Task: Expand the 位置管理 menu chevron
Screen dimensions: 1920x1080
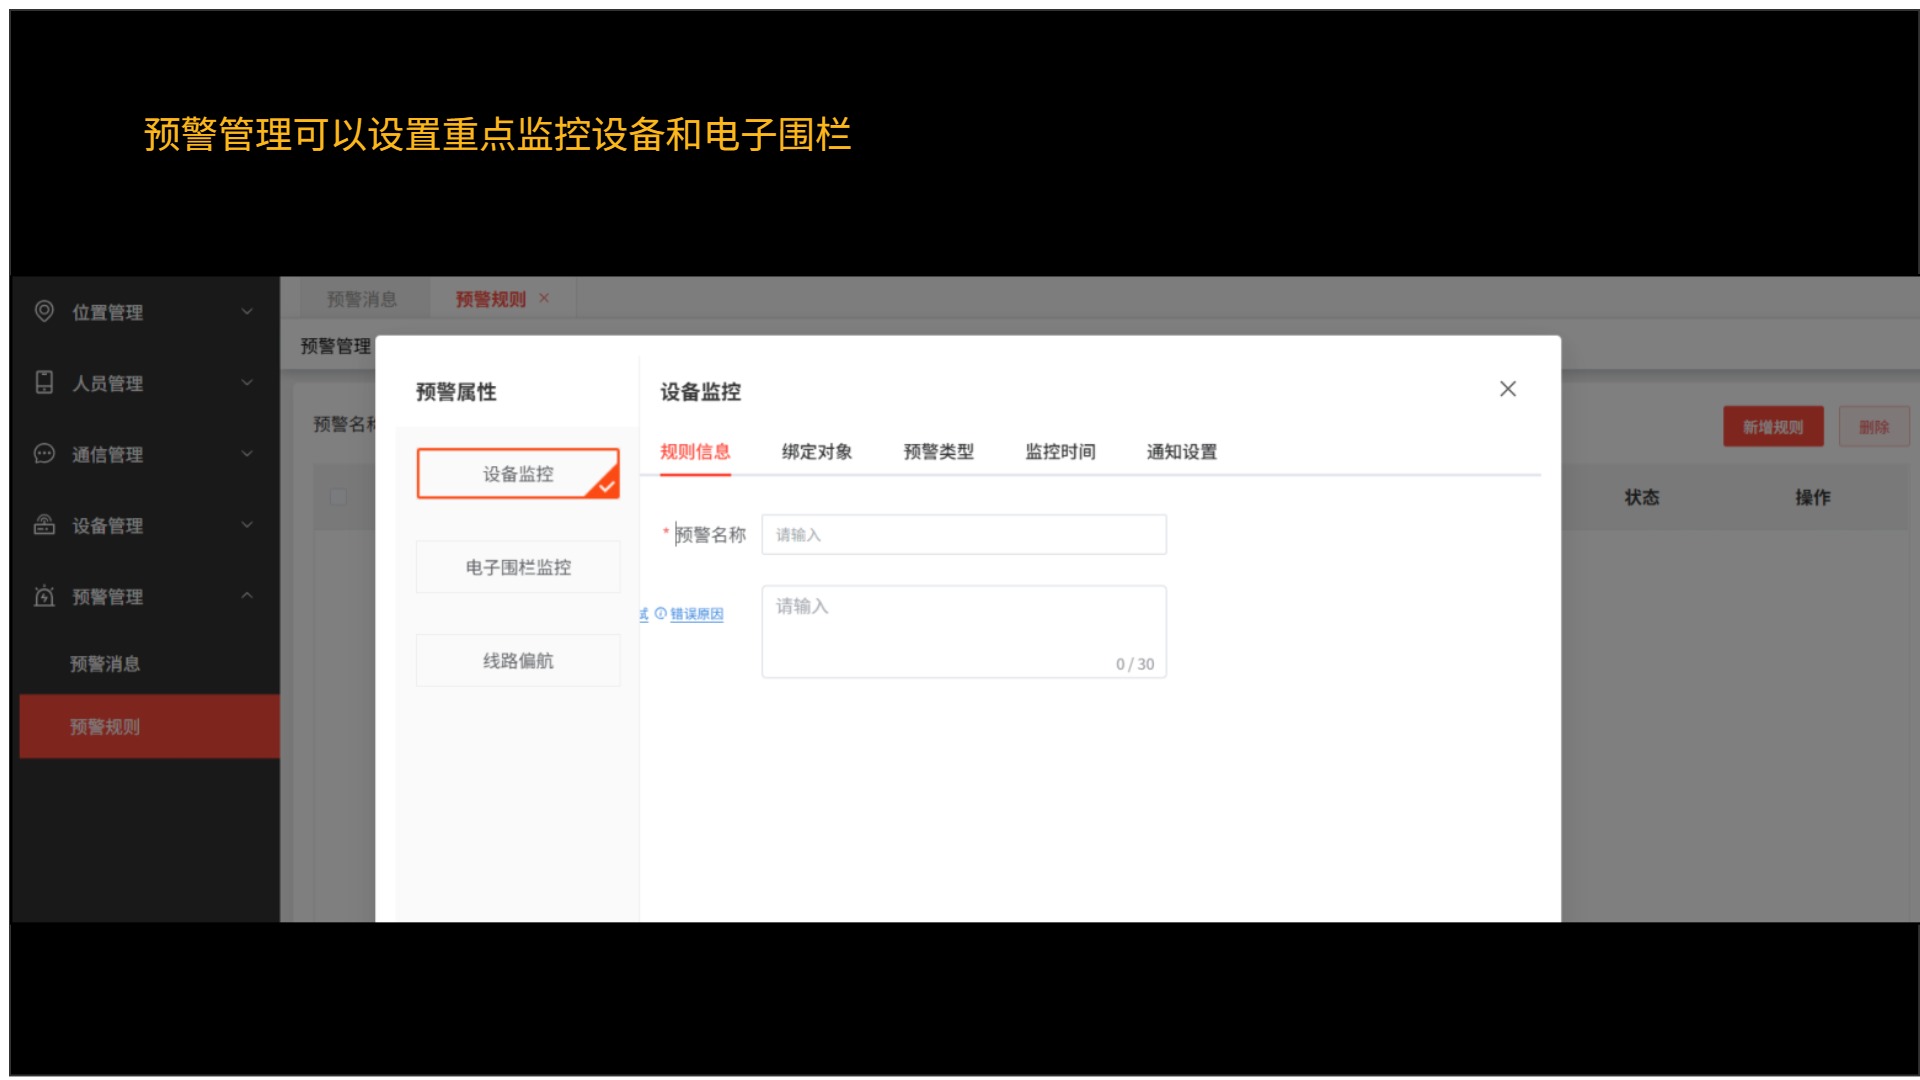Action: tap(247, 312)
